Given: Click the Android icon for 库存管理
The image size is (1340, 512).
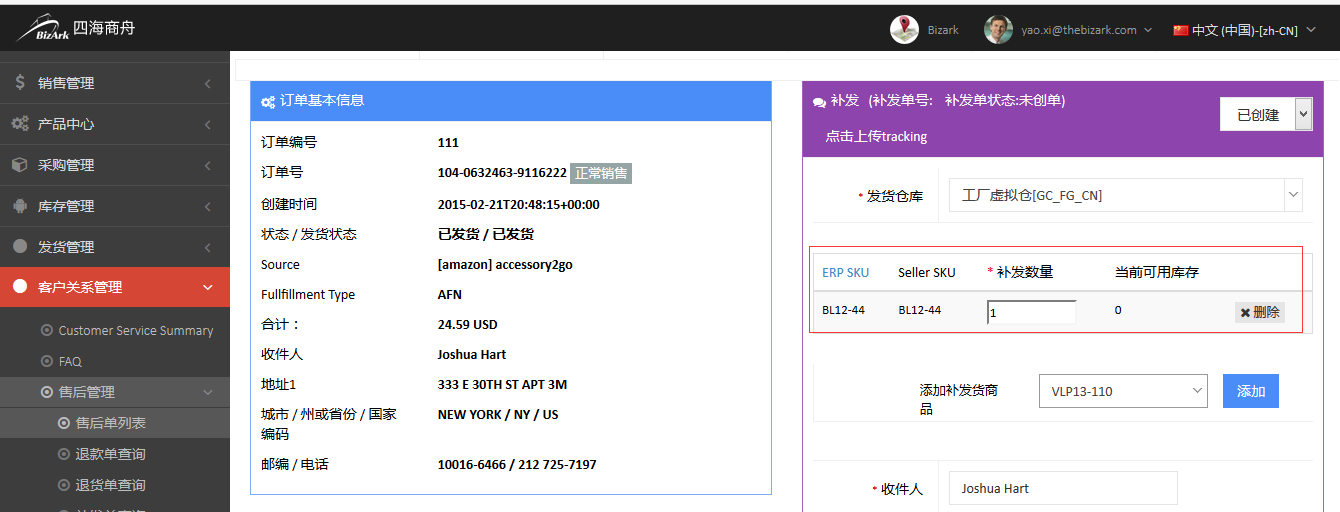Looking at the screenshot, I should (x=20, y=206).
